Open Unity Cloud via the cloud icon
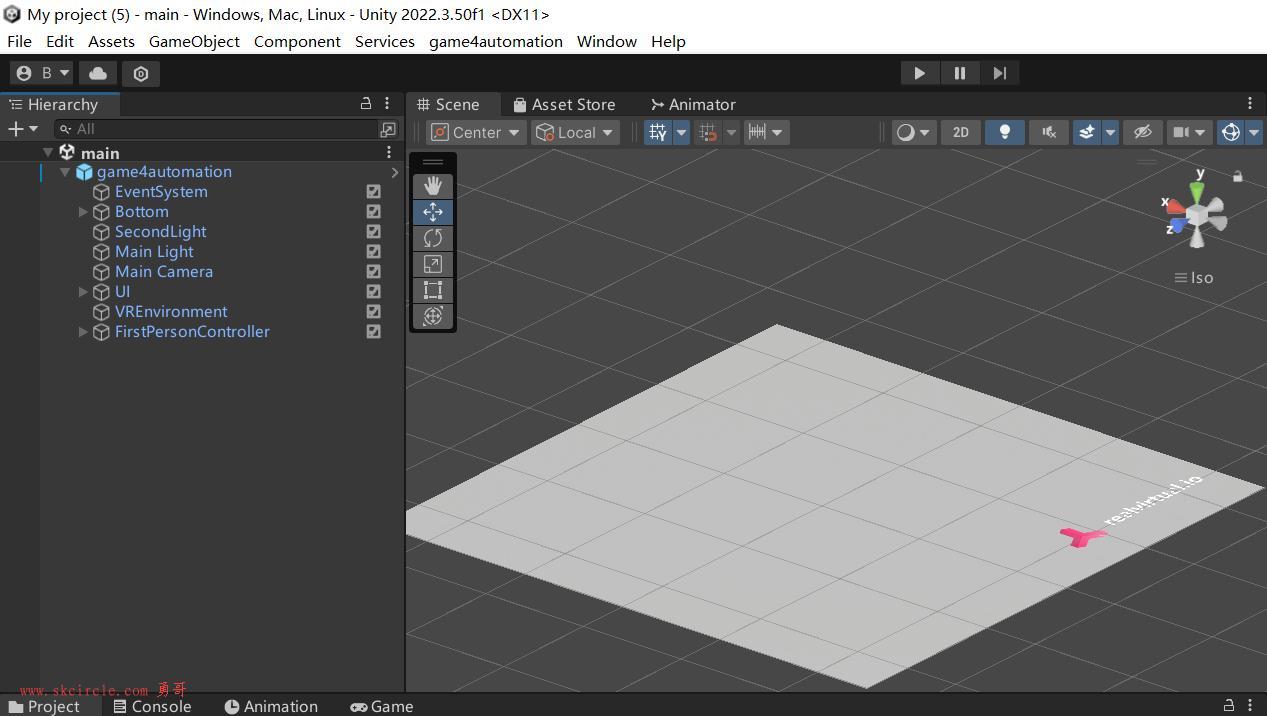Screen dimensions: 1267x716 tap(98, 73)
